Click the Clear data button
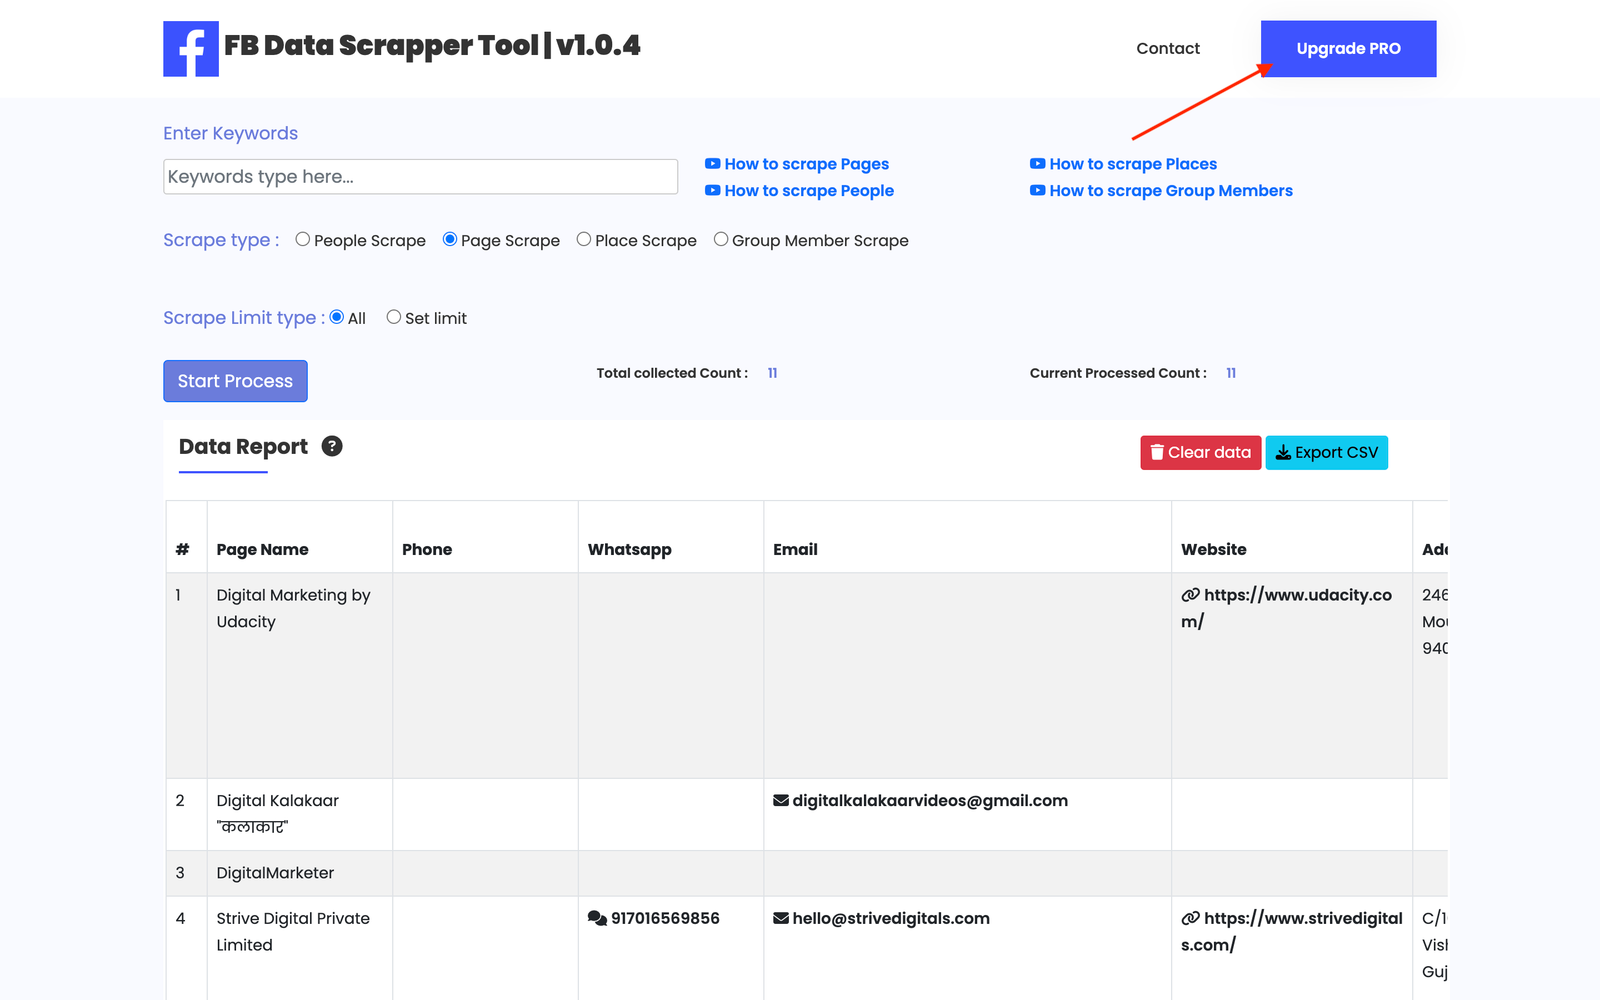1600x1000 pixels. pyautogui.click(x=1200, y=452)
